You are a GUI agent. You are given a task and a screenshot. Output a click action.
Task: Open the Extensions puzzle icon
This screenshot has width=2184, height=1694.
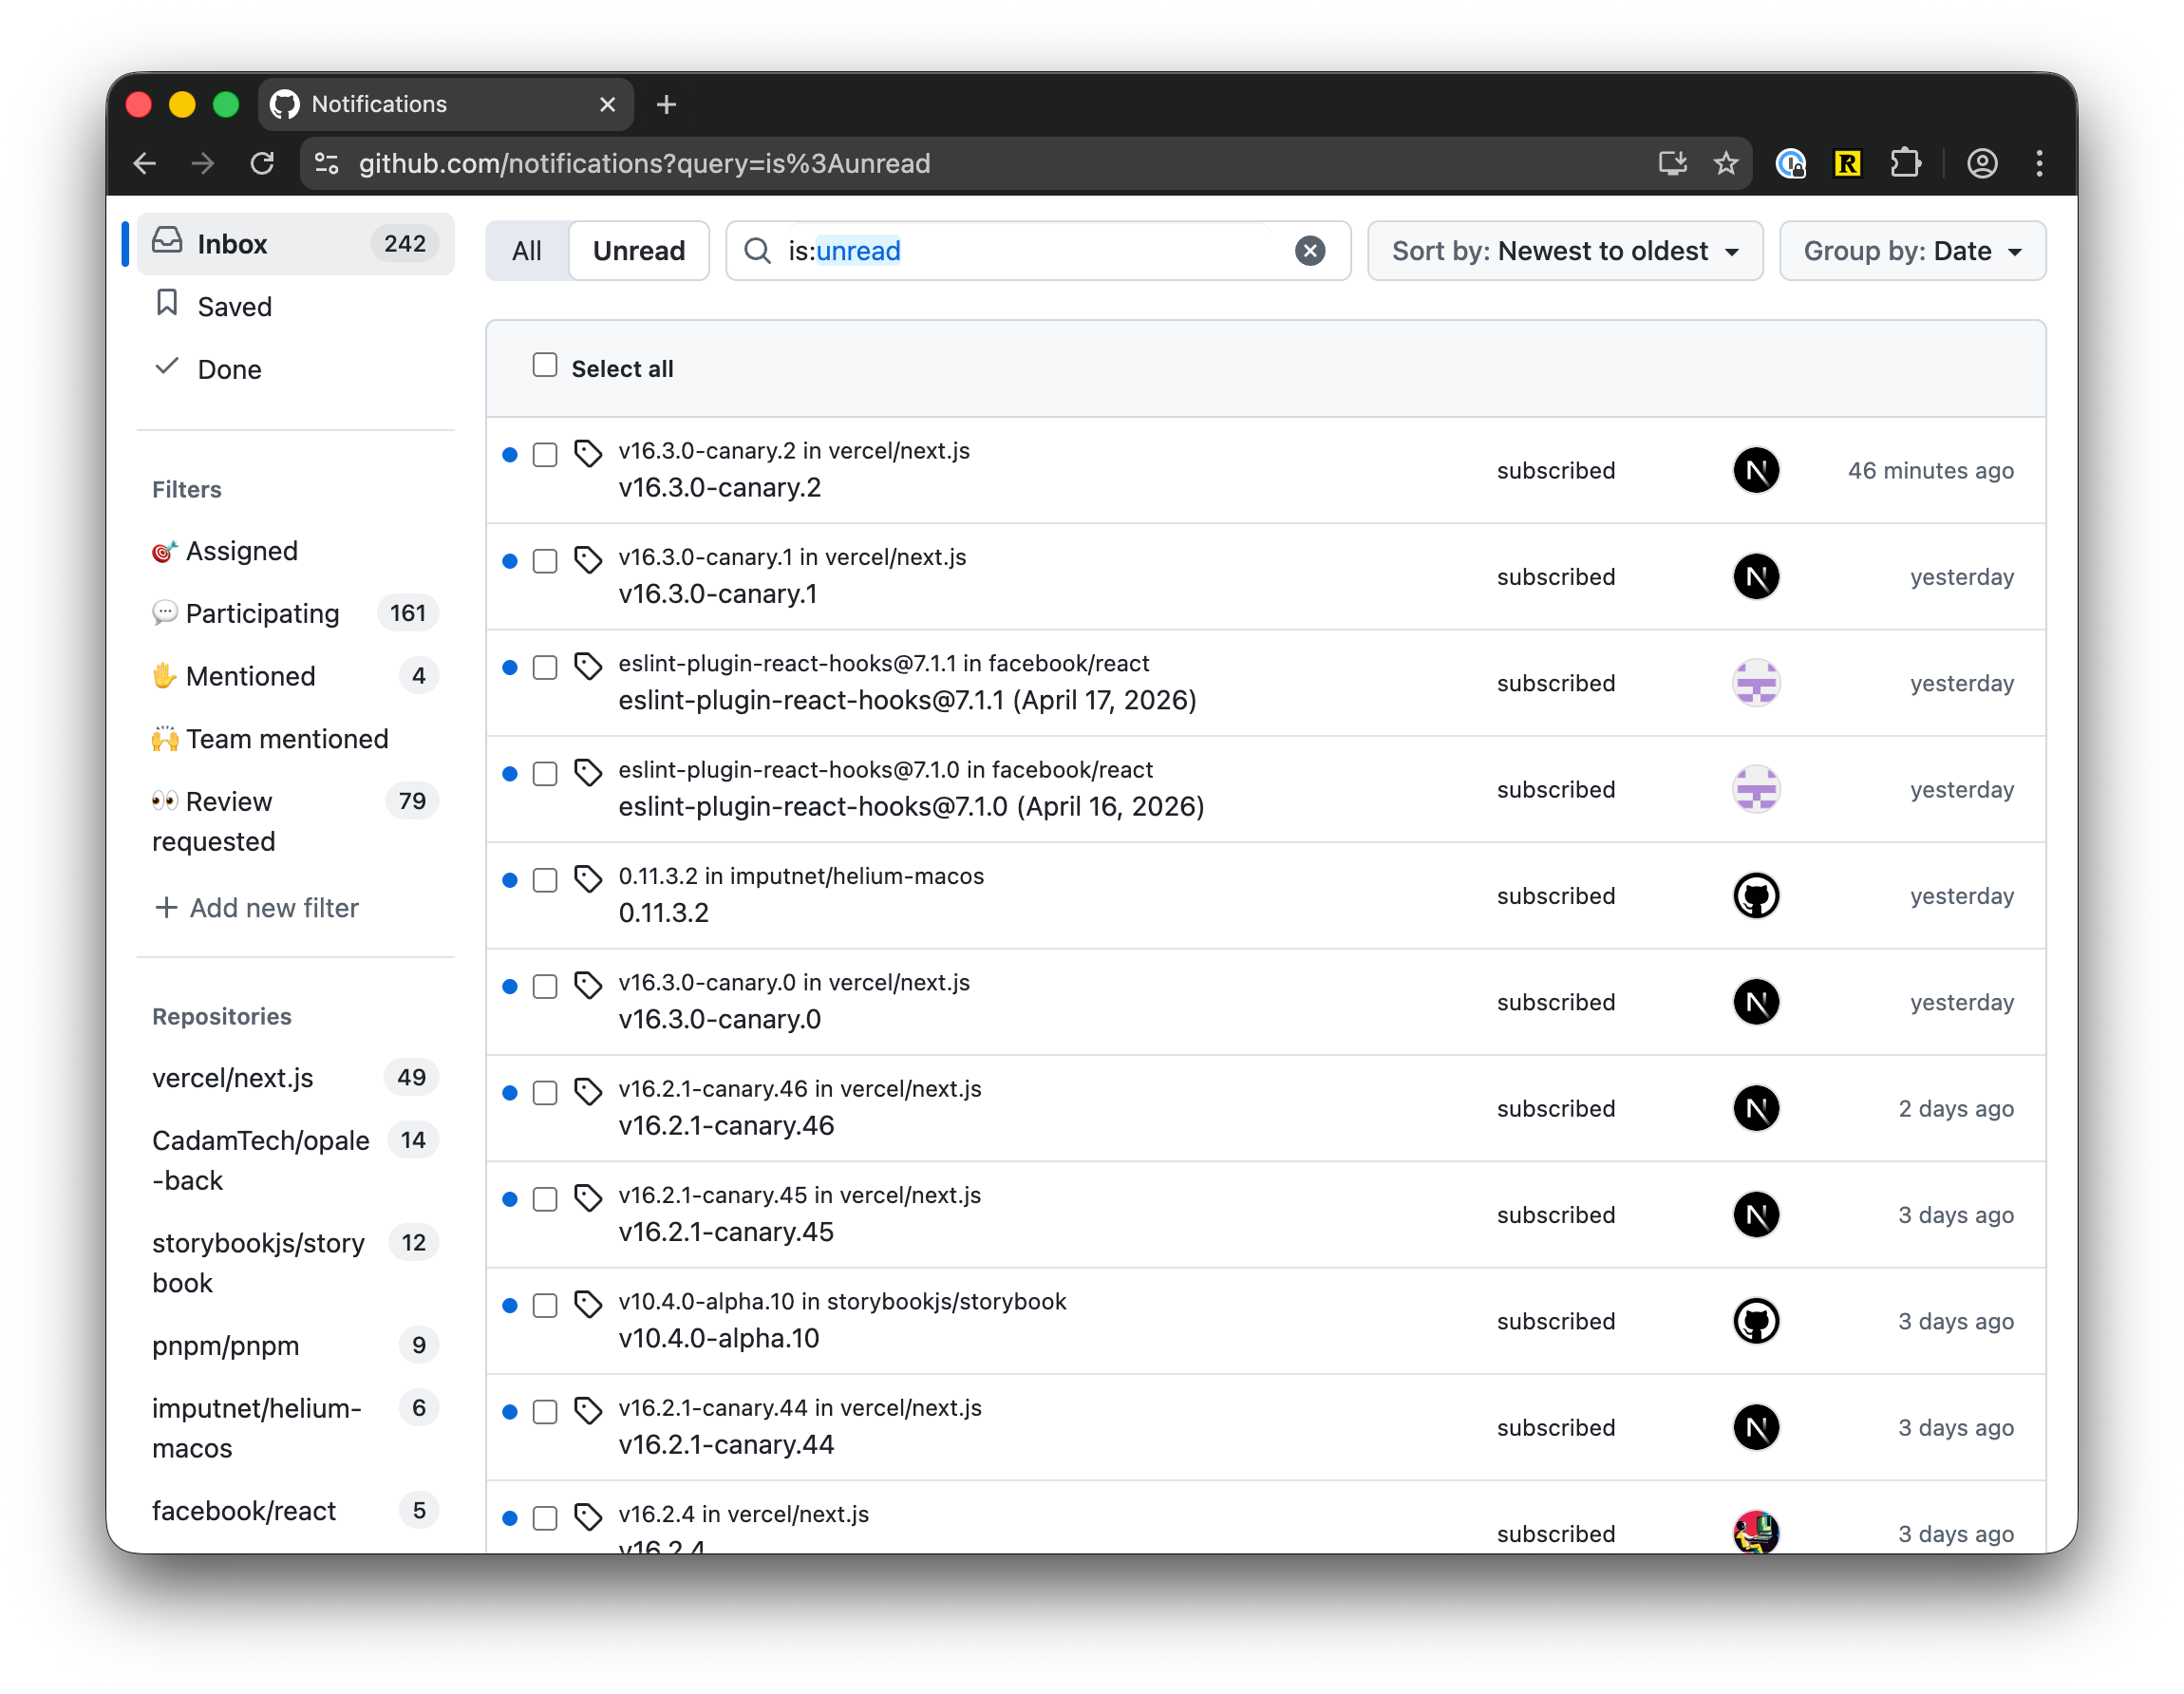coord(1905,163)
